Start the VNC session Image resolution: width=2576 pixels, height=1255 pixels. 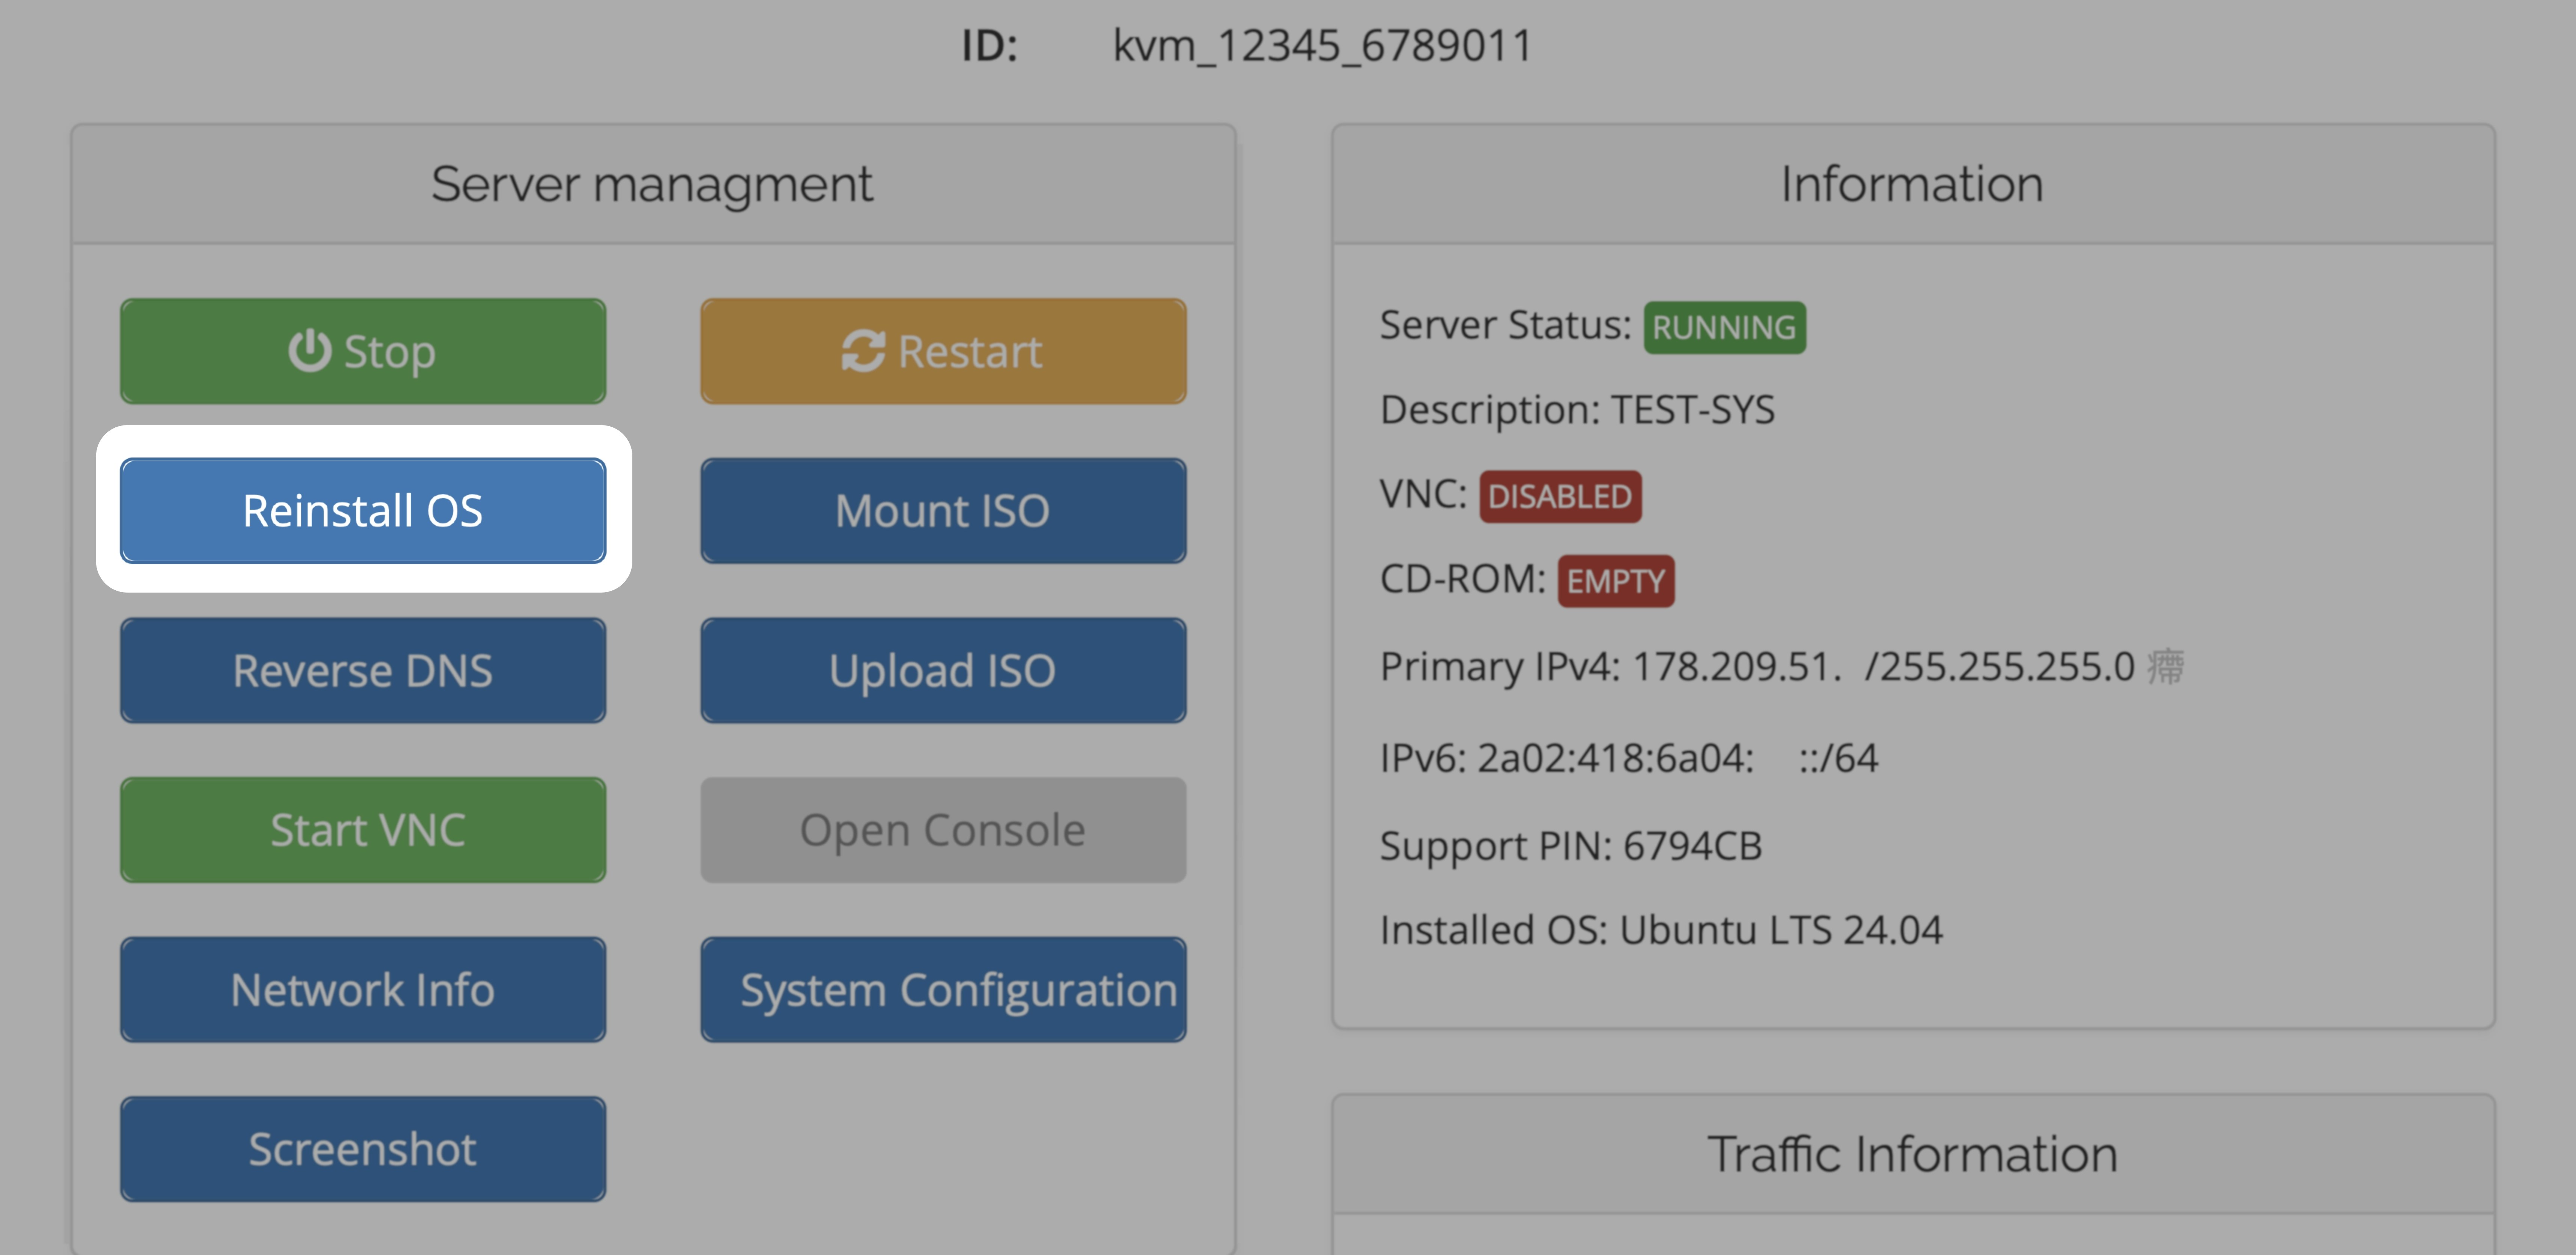click(363, 830)
